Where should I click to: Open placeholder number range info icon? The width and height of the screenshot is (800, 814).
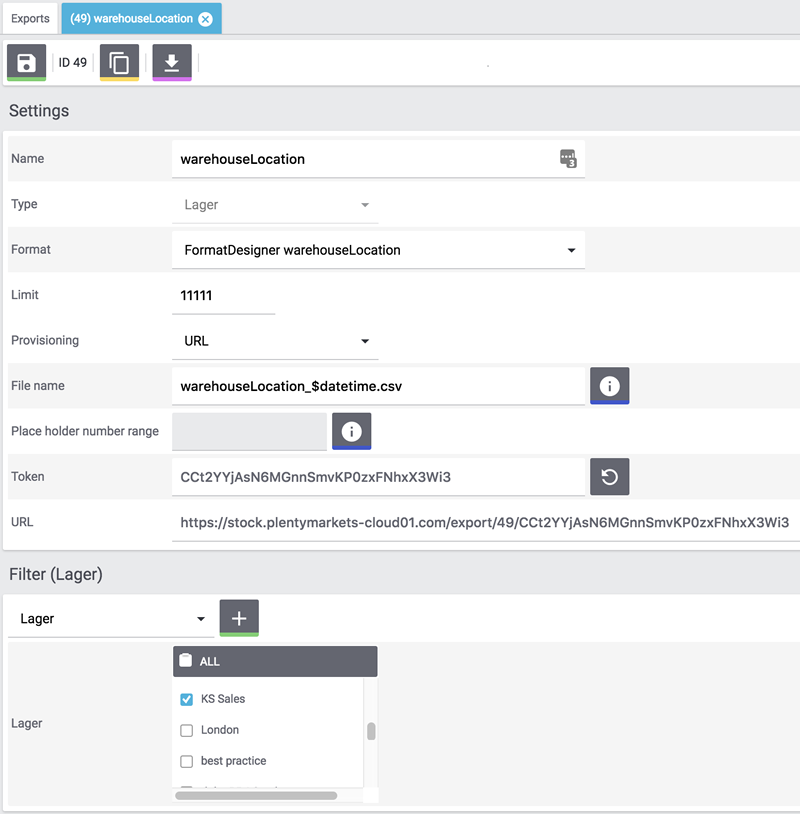[351, 431]
